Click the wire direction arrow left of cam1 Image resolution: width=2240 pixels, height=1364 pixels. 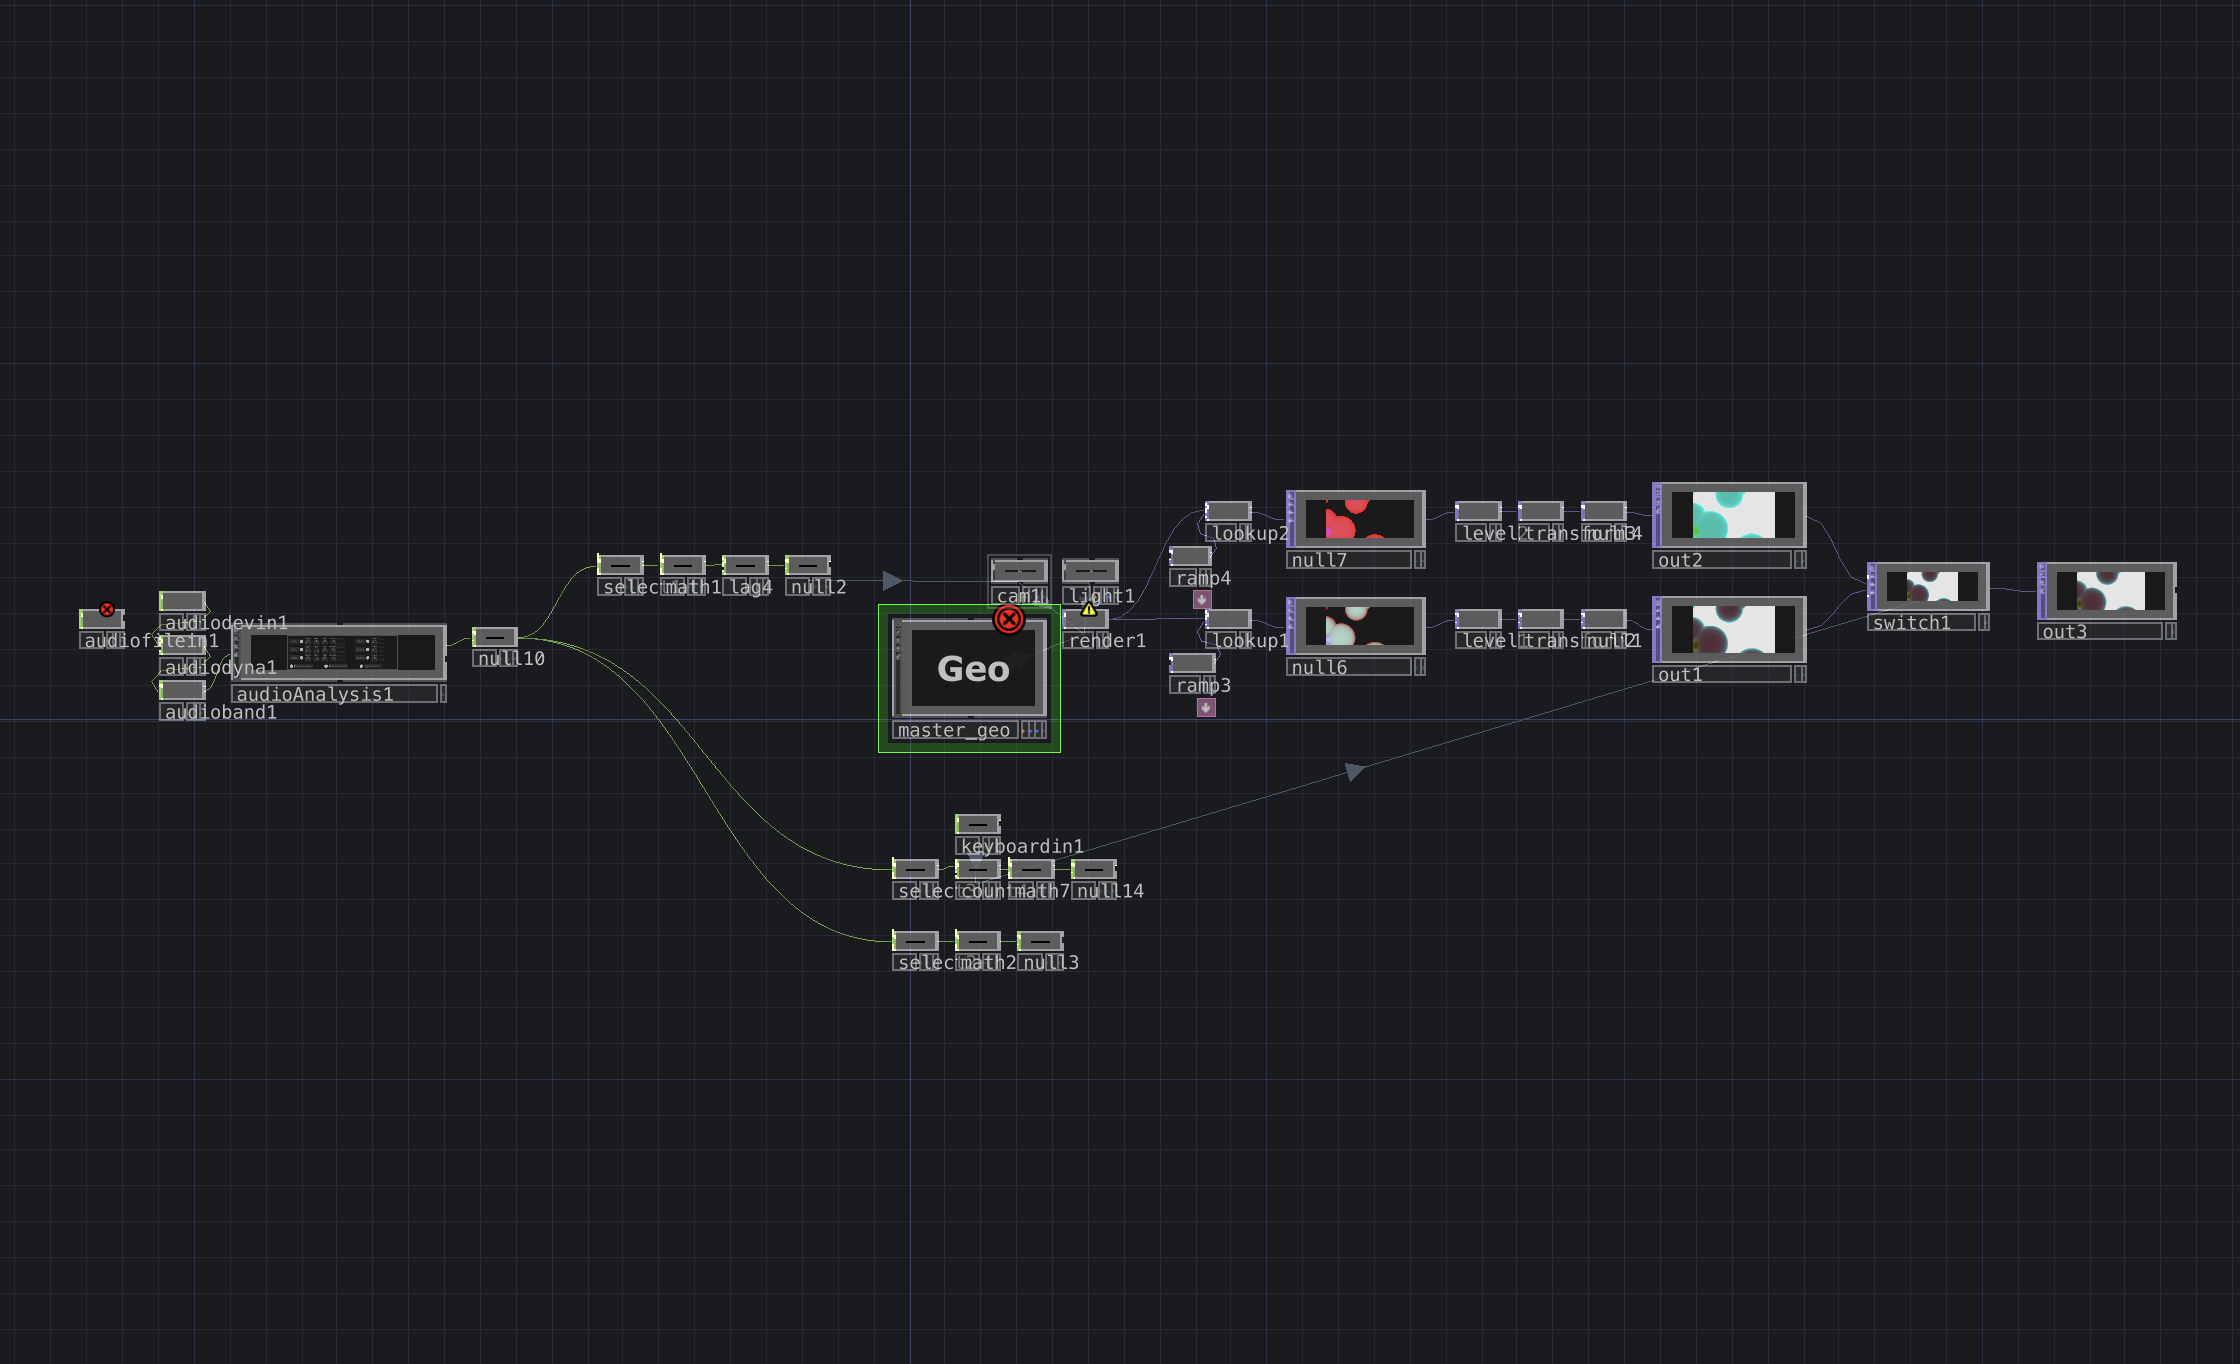click(x=891, y=580)
